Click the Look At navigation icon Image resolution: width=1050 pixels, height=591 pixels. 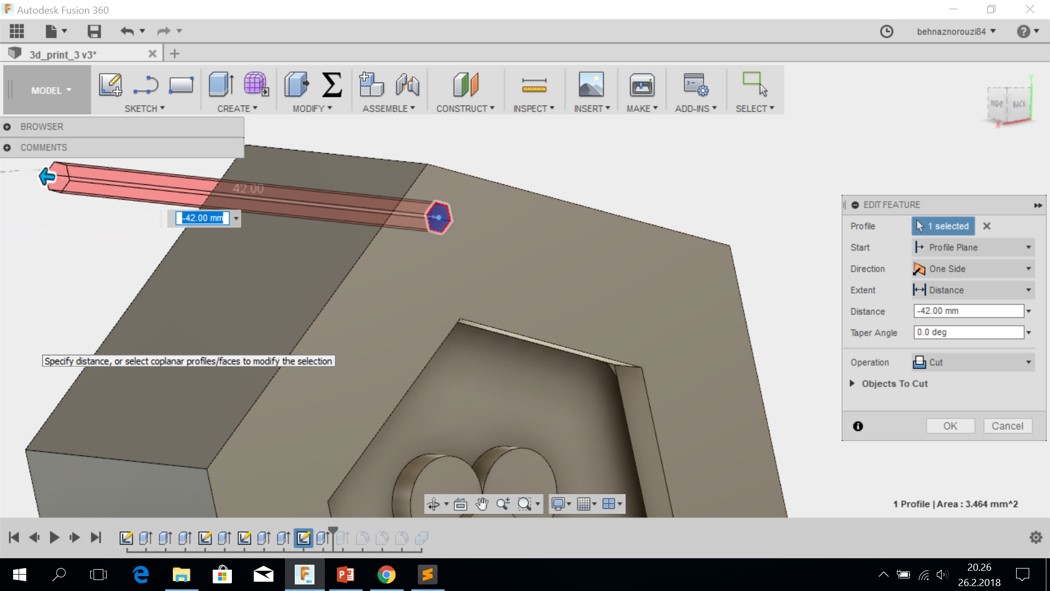point(460,504)
